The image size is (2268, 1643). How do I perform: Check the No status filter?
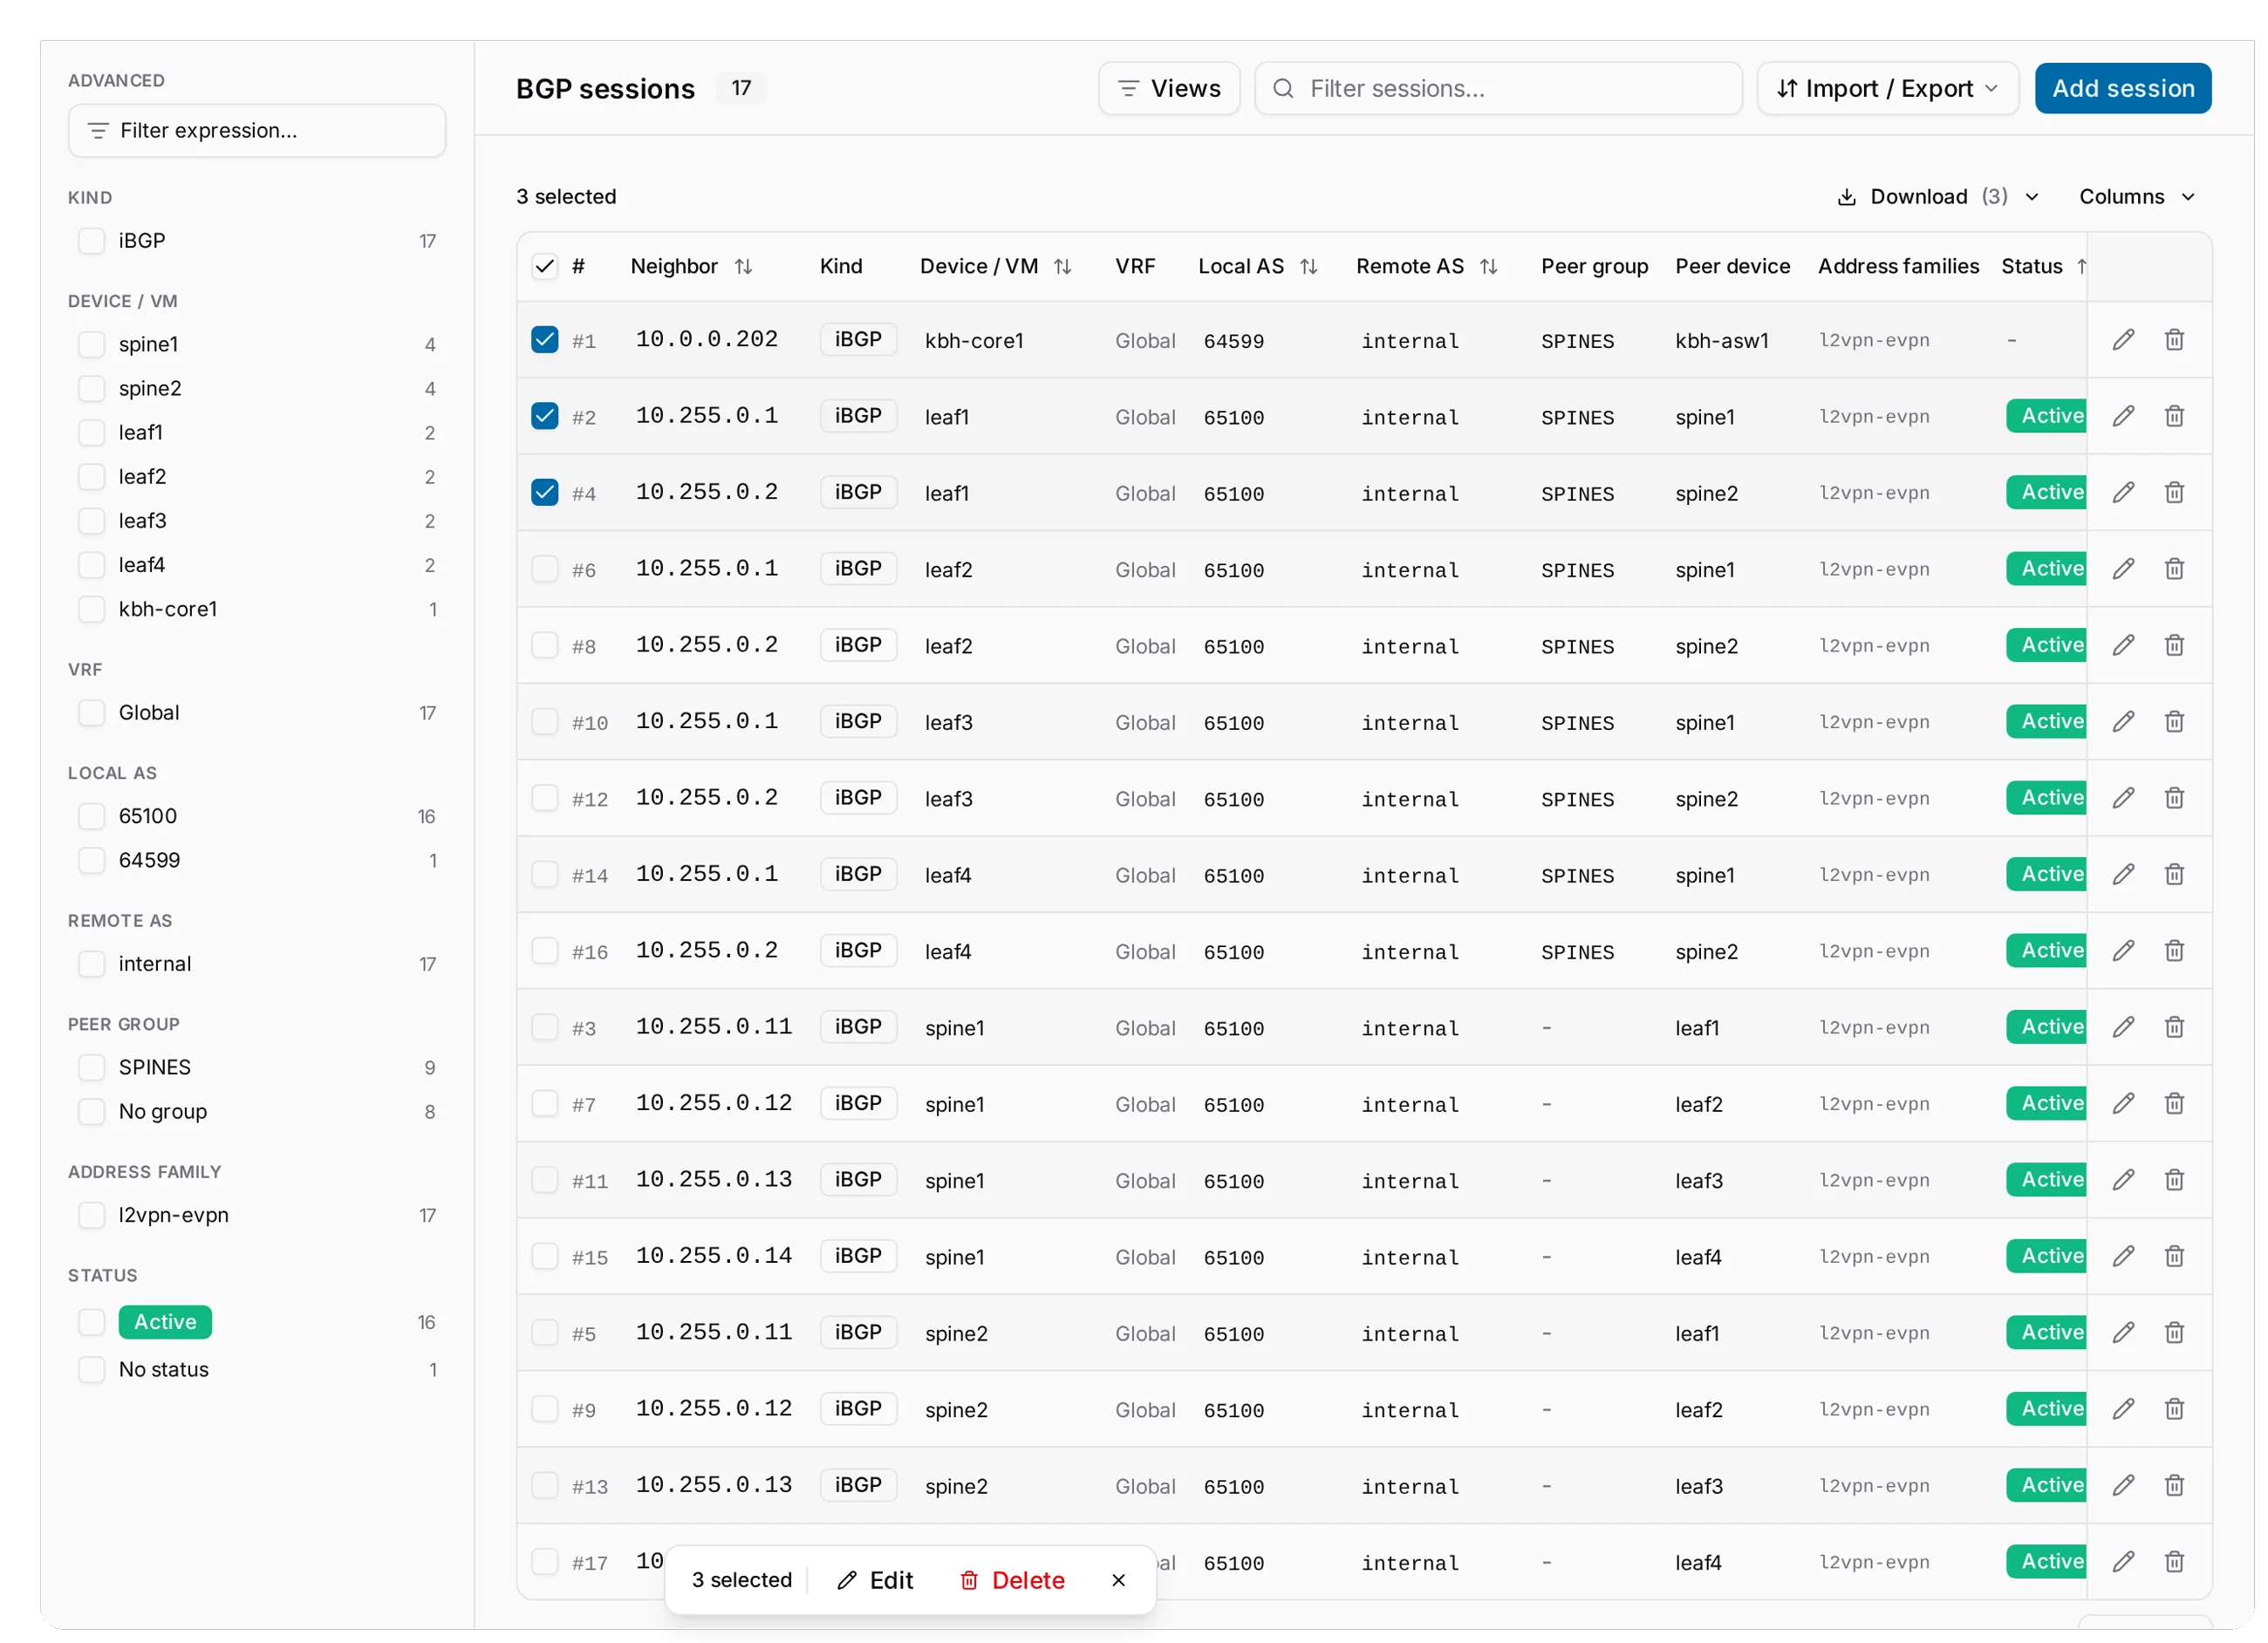coord(92,1370)
